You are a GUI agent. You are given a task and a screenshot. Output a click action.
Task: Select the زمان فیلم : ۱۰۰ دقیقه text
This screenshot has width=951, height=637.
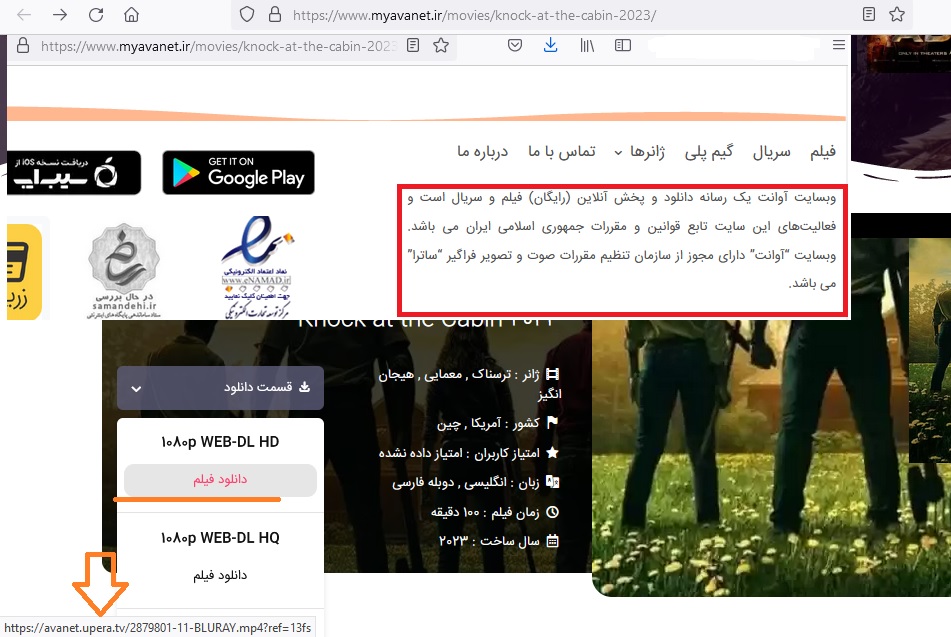485,513
